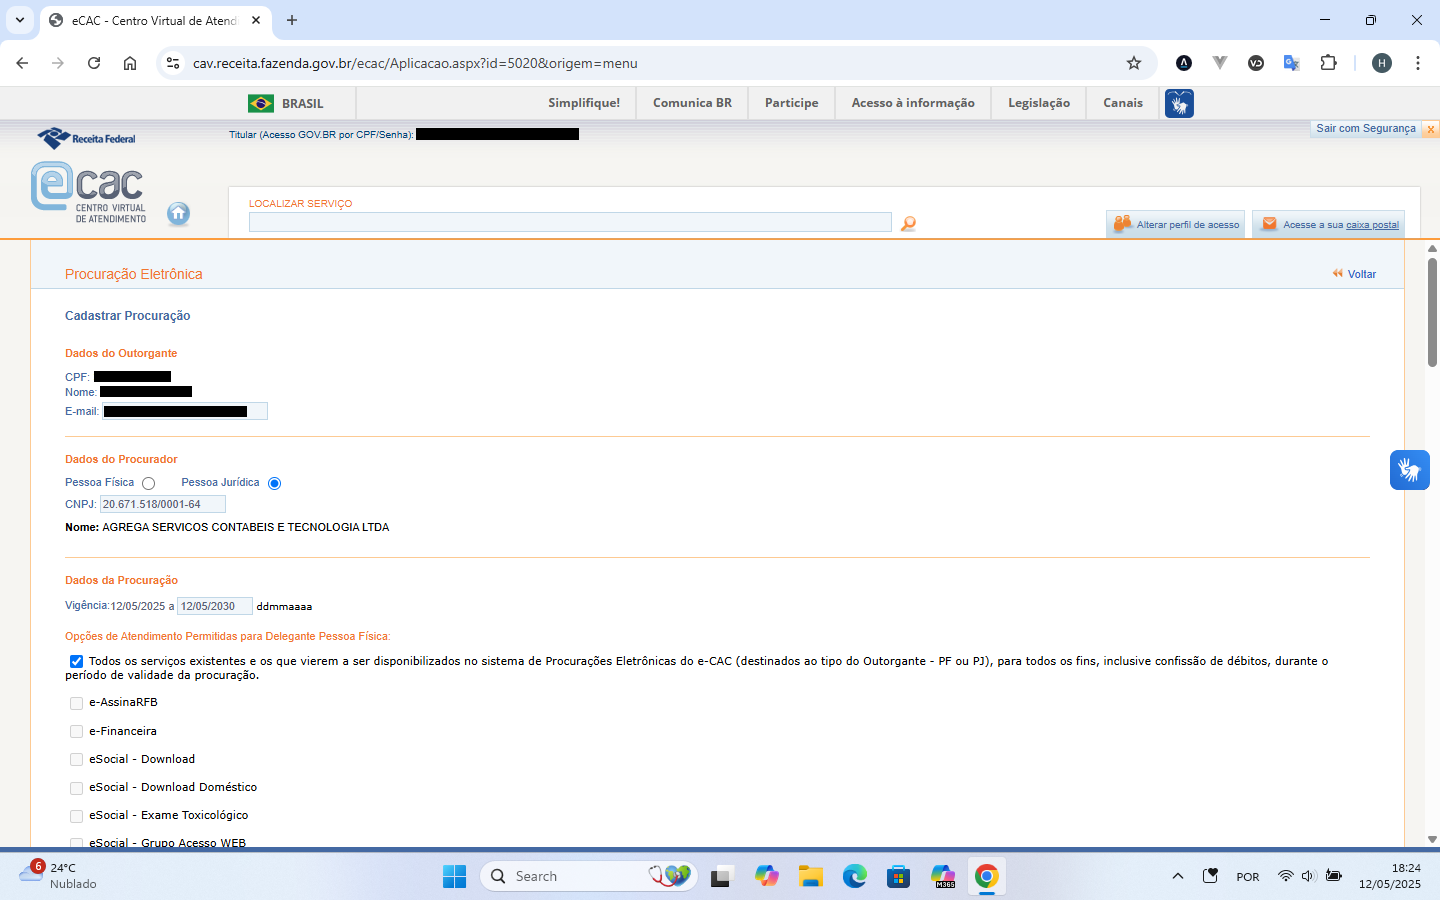Click the floating VLibras hand widget
This screenshot has height=900, width=1440.
point(1409,470)
